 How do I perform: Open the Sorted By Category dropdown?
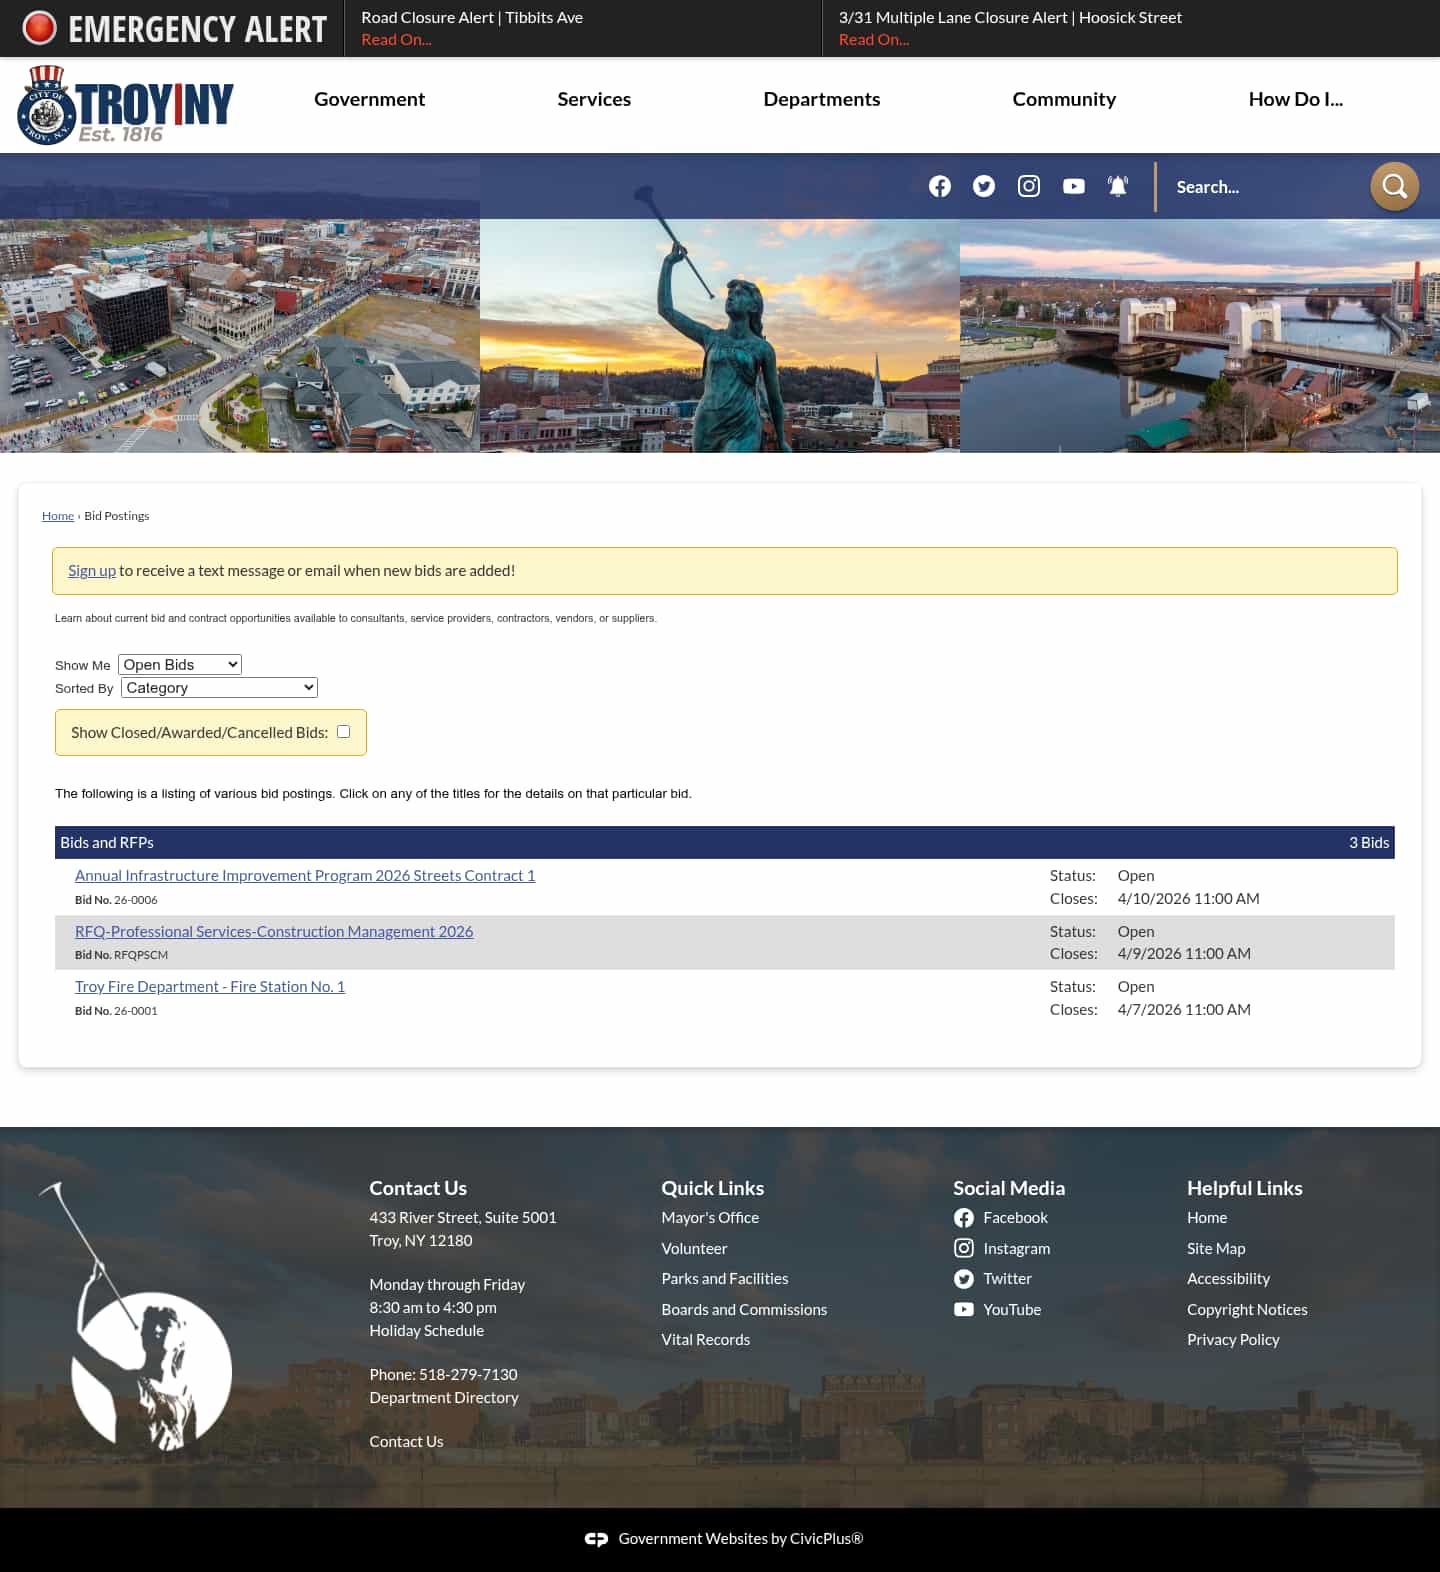click(219, 688)
